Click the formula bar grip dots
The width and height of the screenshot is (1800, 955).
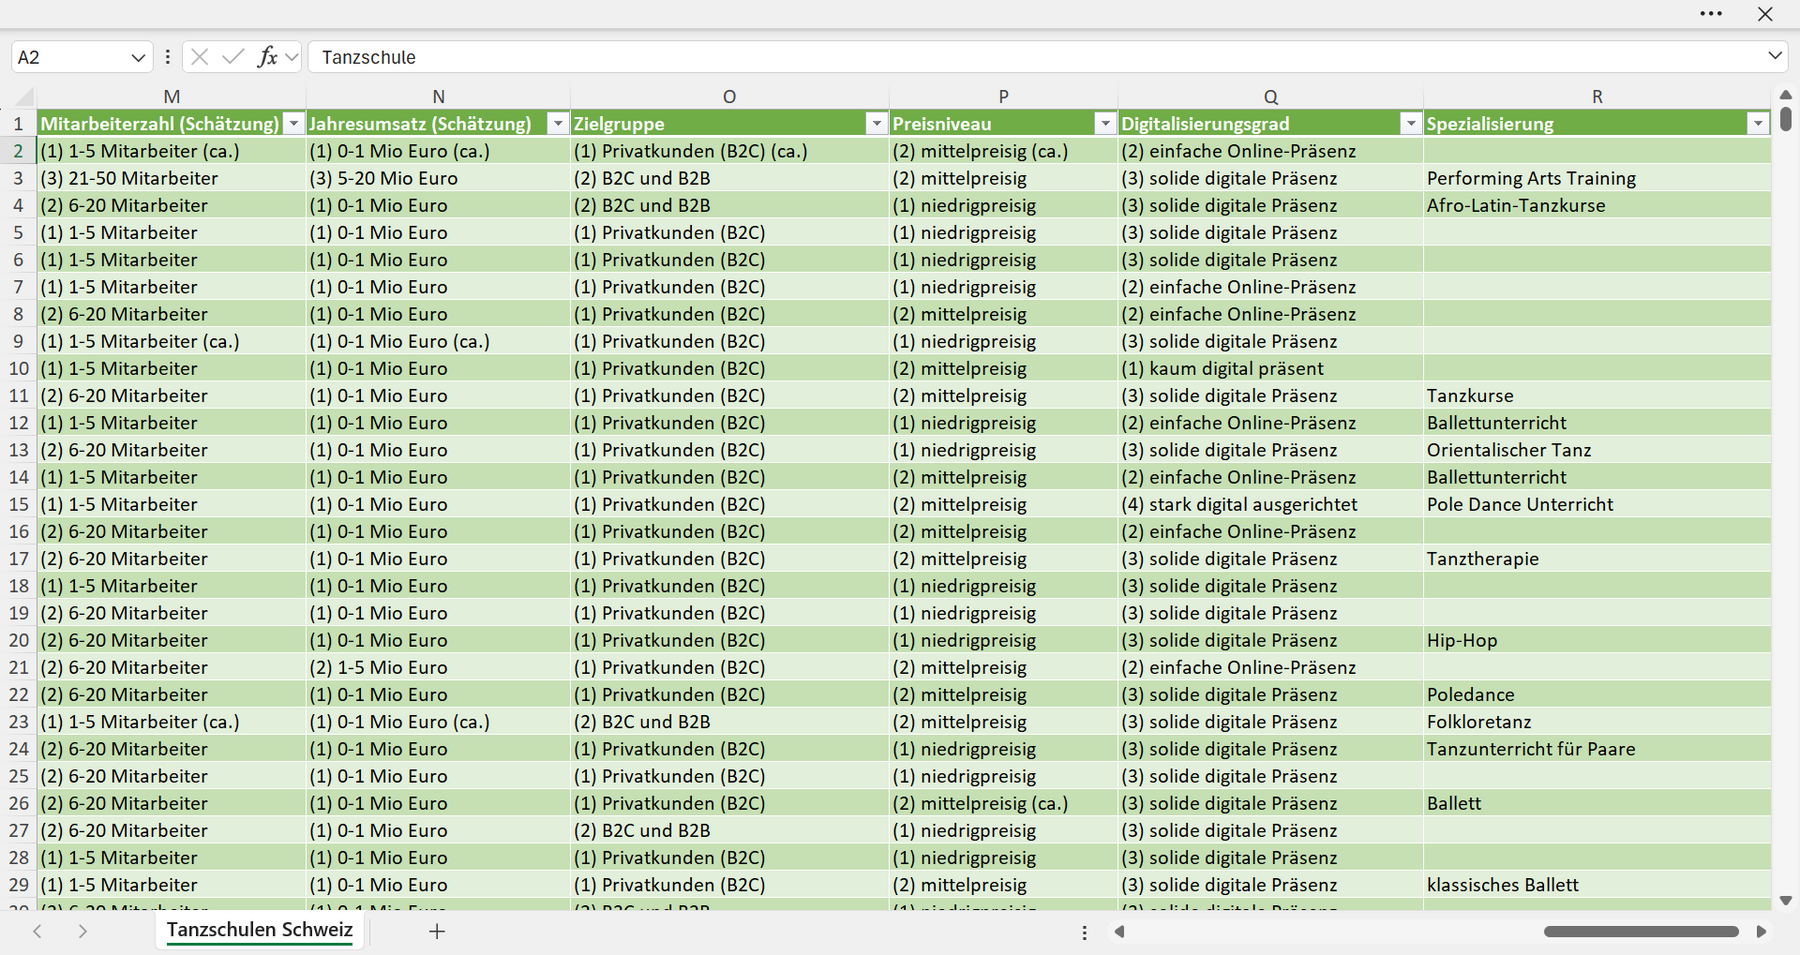[x=167, y=57]
